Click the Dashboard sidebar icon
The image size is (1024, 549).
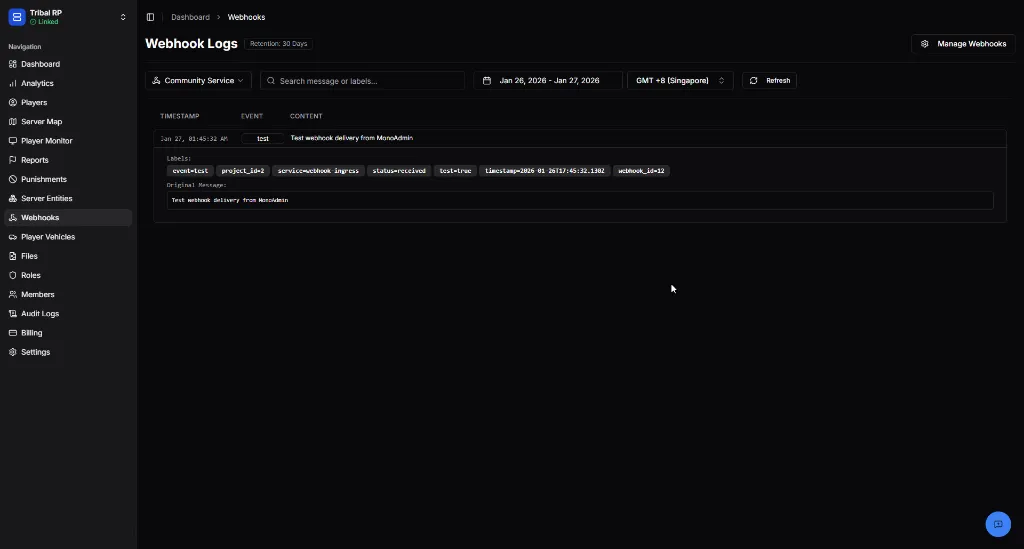coord(12,64)
